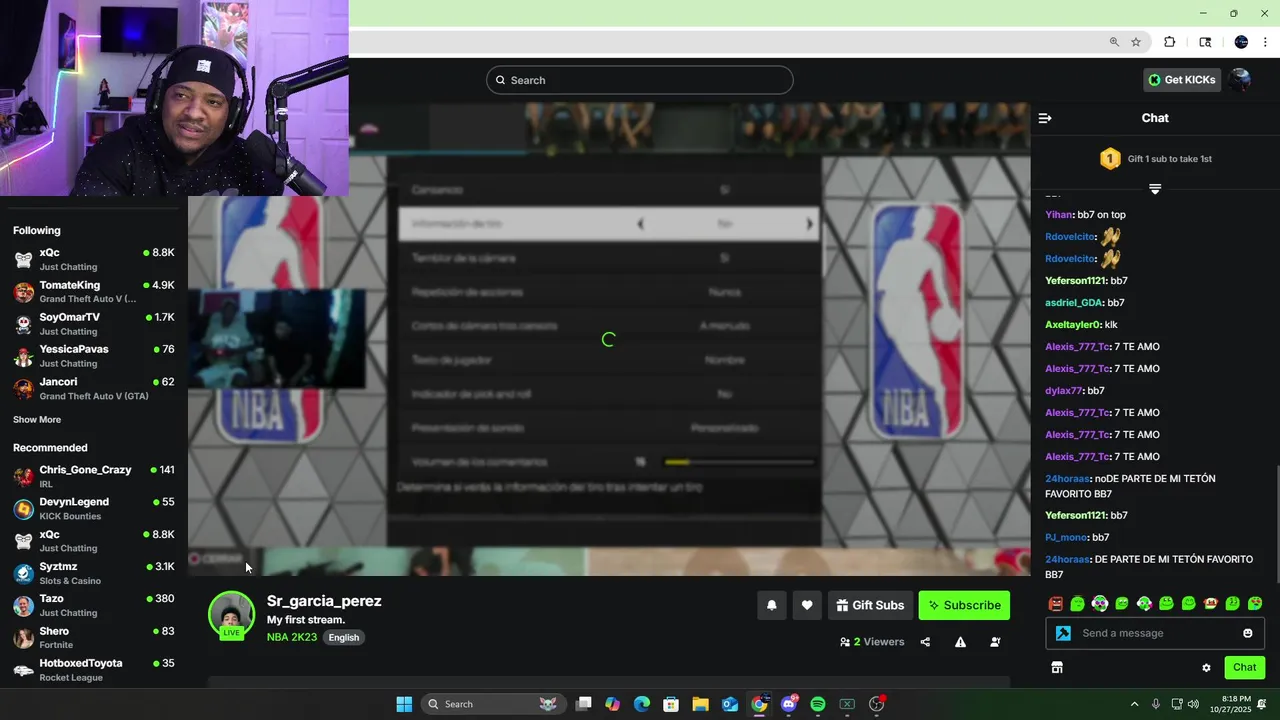Screen dimensions: 1280x720
Task: Click the Send a message input field
Action: pos(1155,633)
